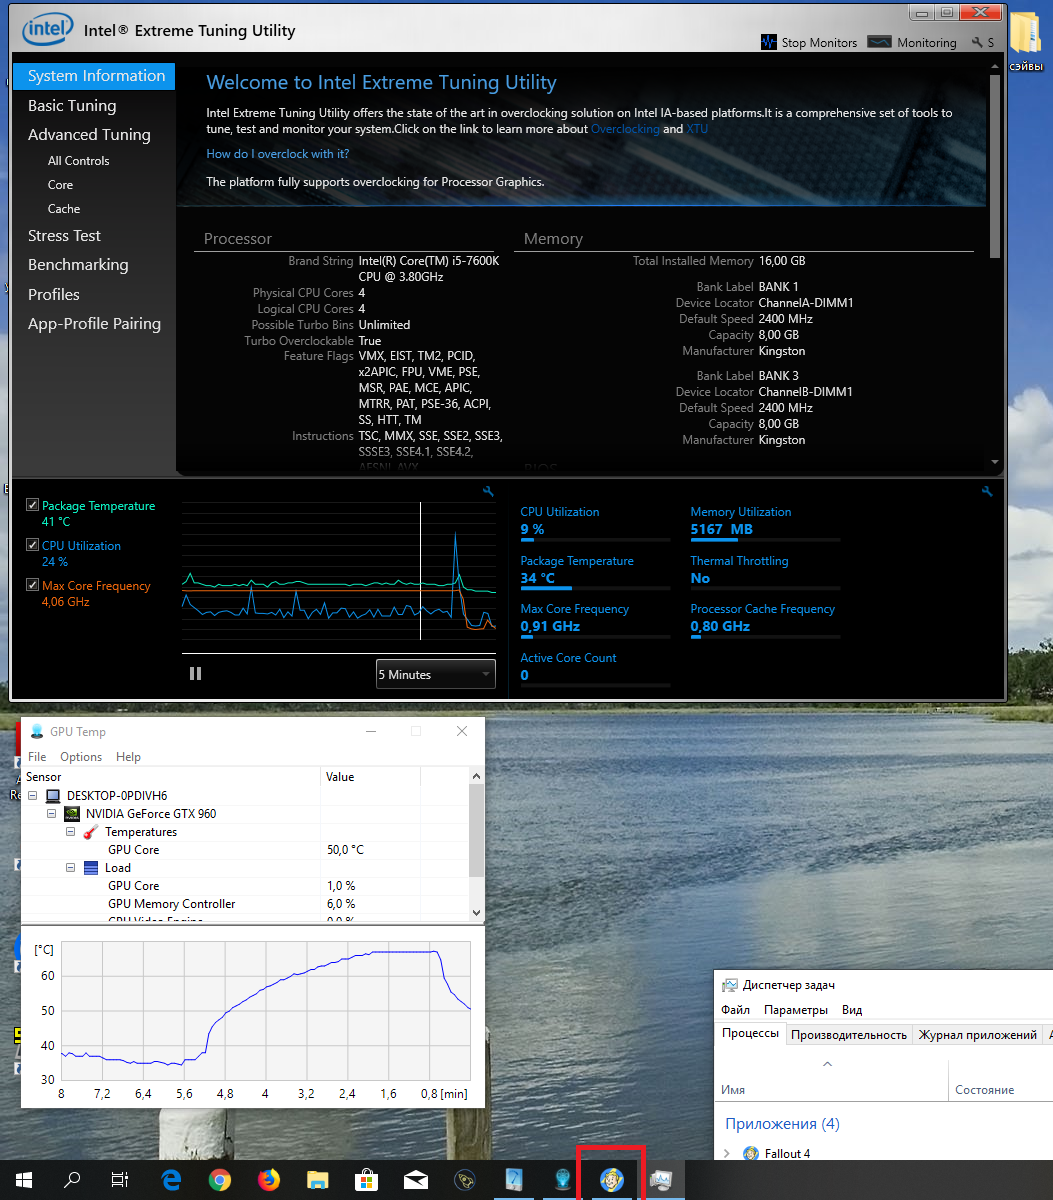This screenshot has width=1053, height=1200.
Task: Uncheck Package Temperature graph checkbox
Action: click(x=33, y=505)
